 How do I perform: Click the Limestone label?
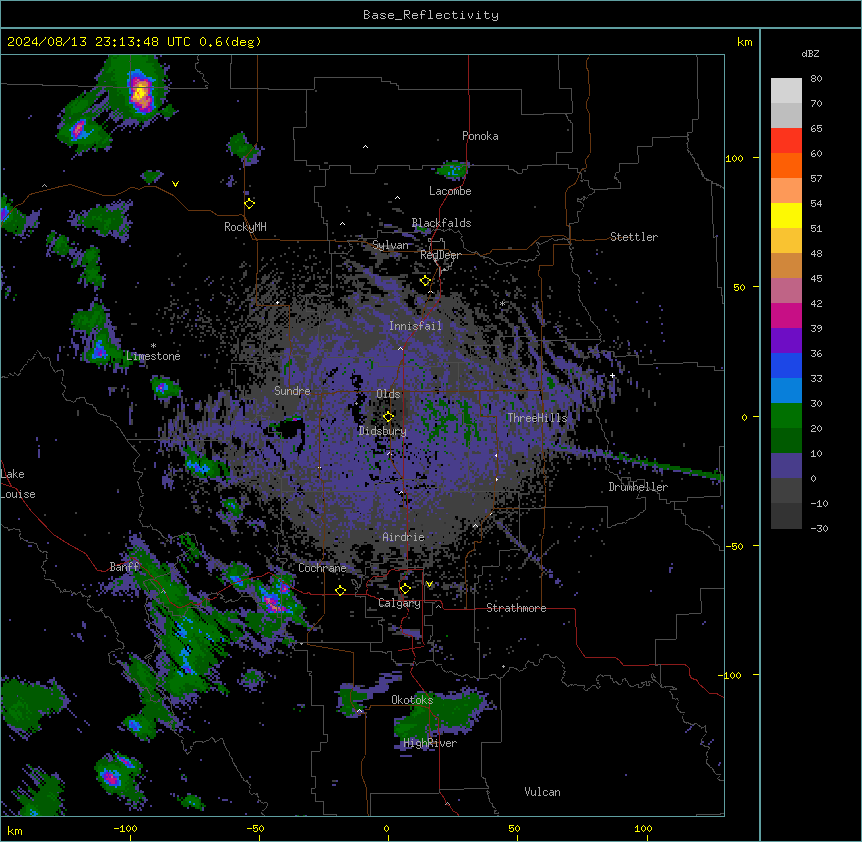[153, 356]
